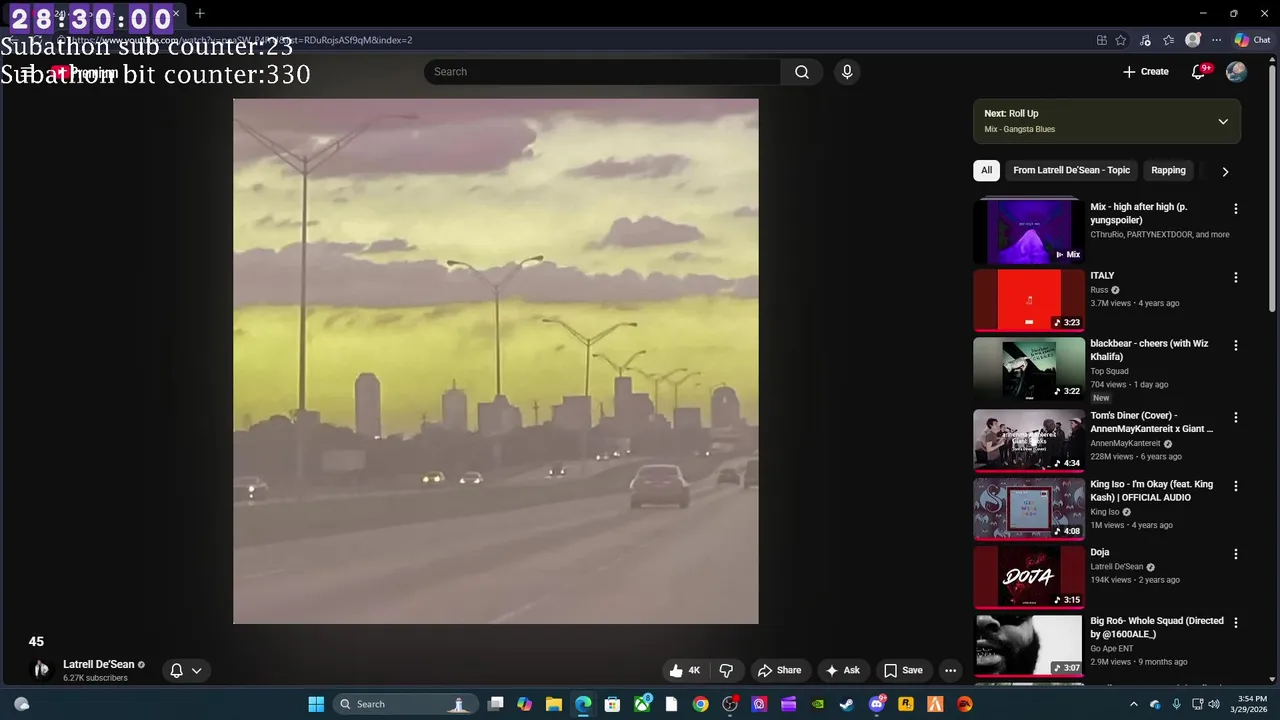Open Discord from the taskbar

877,704
